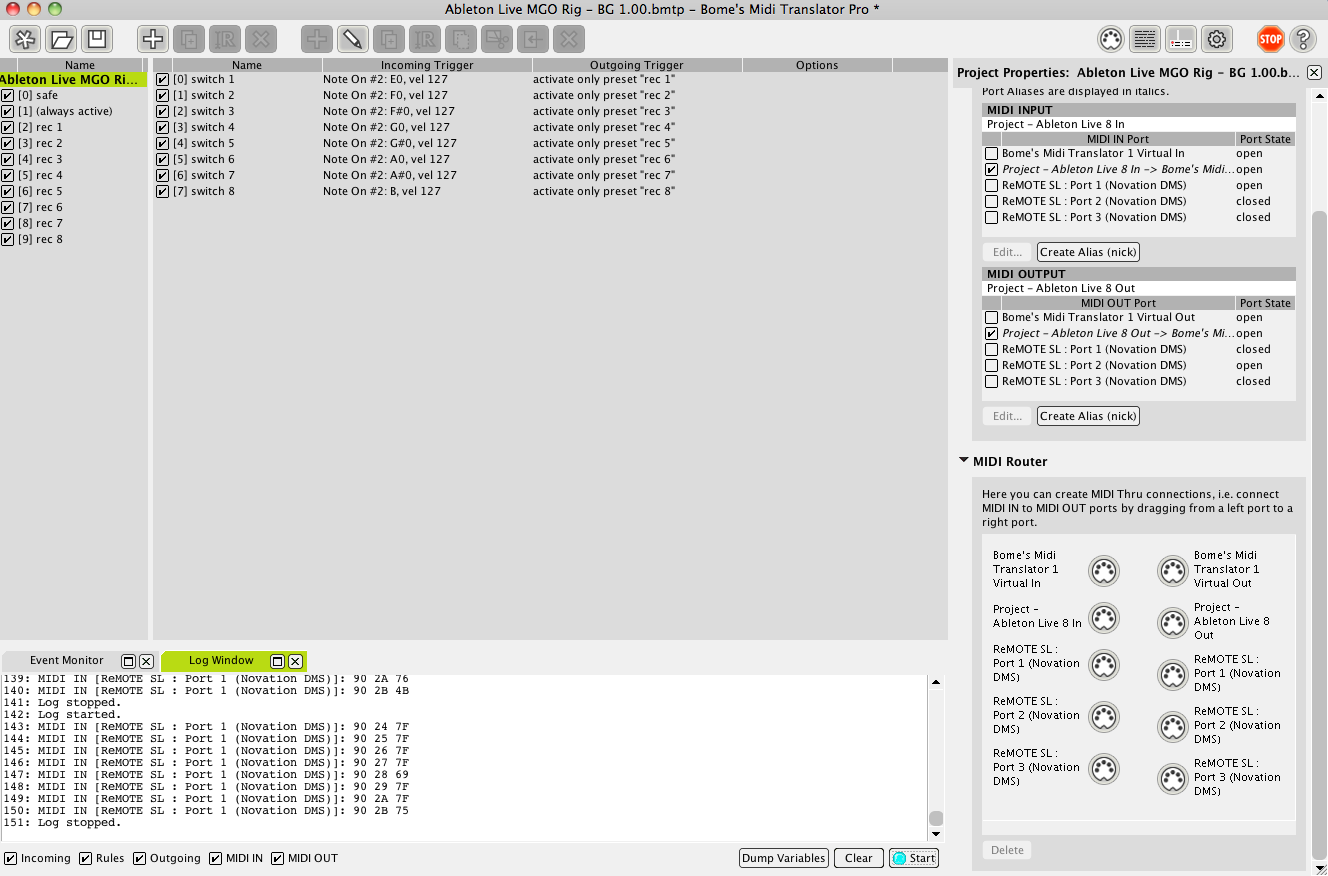Screen dimensions: 1328x876
Task: Undock the Event Monitor panel with its square icon
Action: [128, 661]
